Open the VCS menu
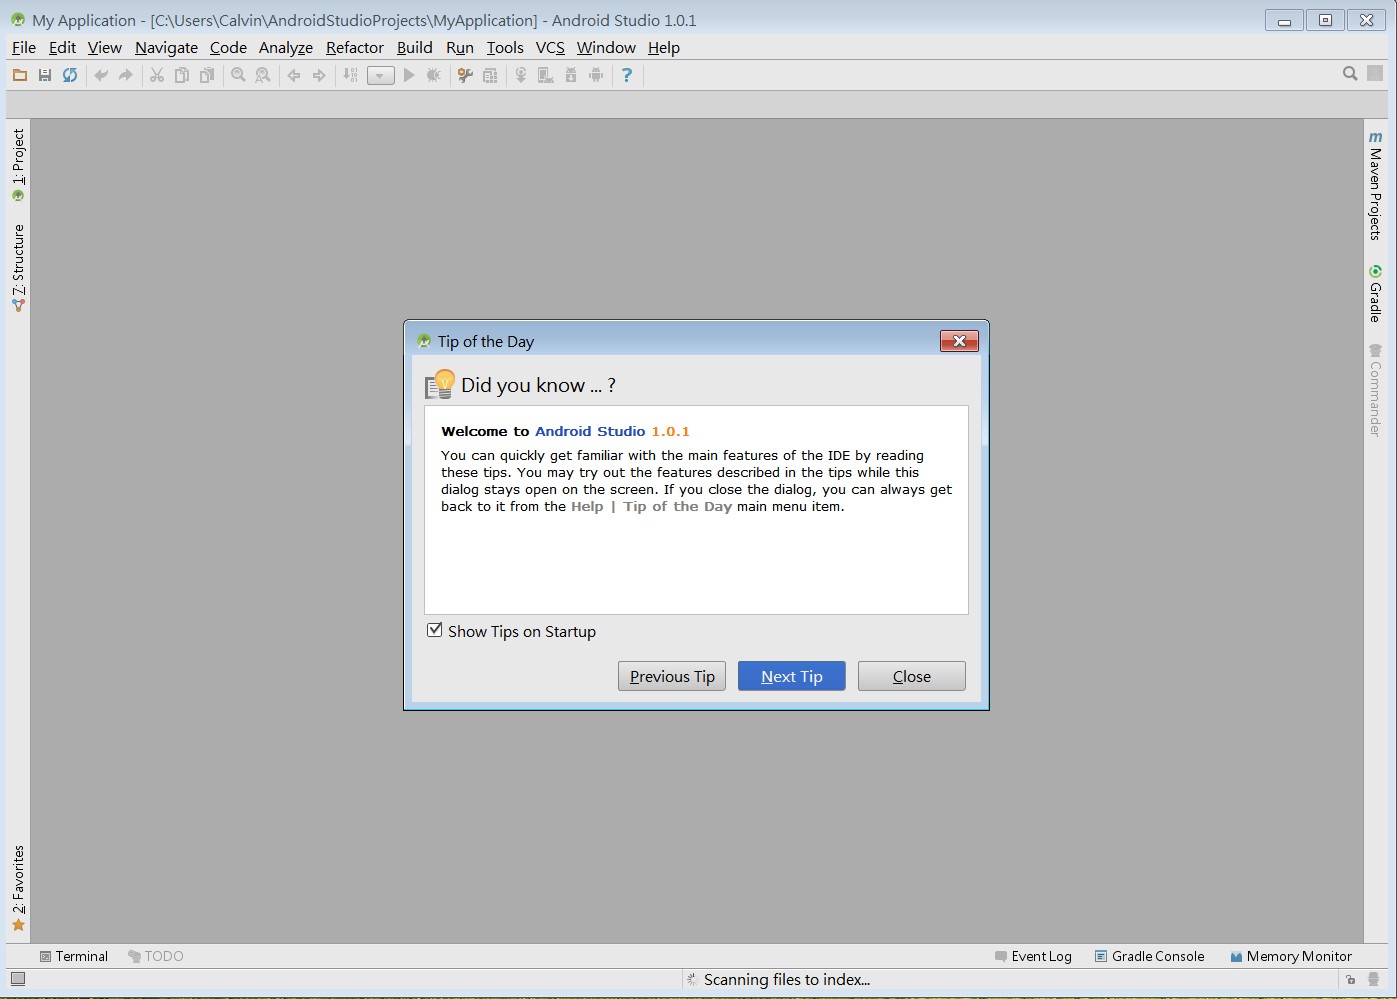The width and height of the screenshot is (1397, 999). coord(550,47)
